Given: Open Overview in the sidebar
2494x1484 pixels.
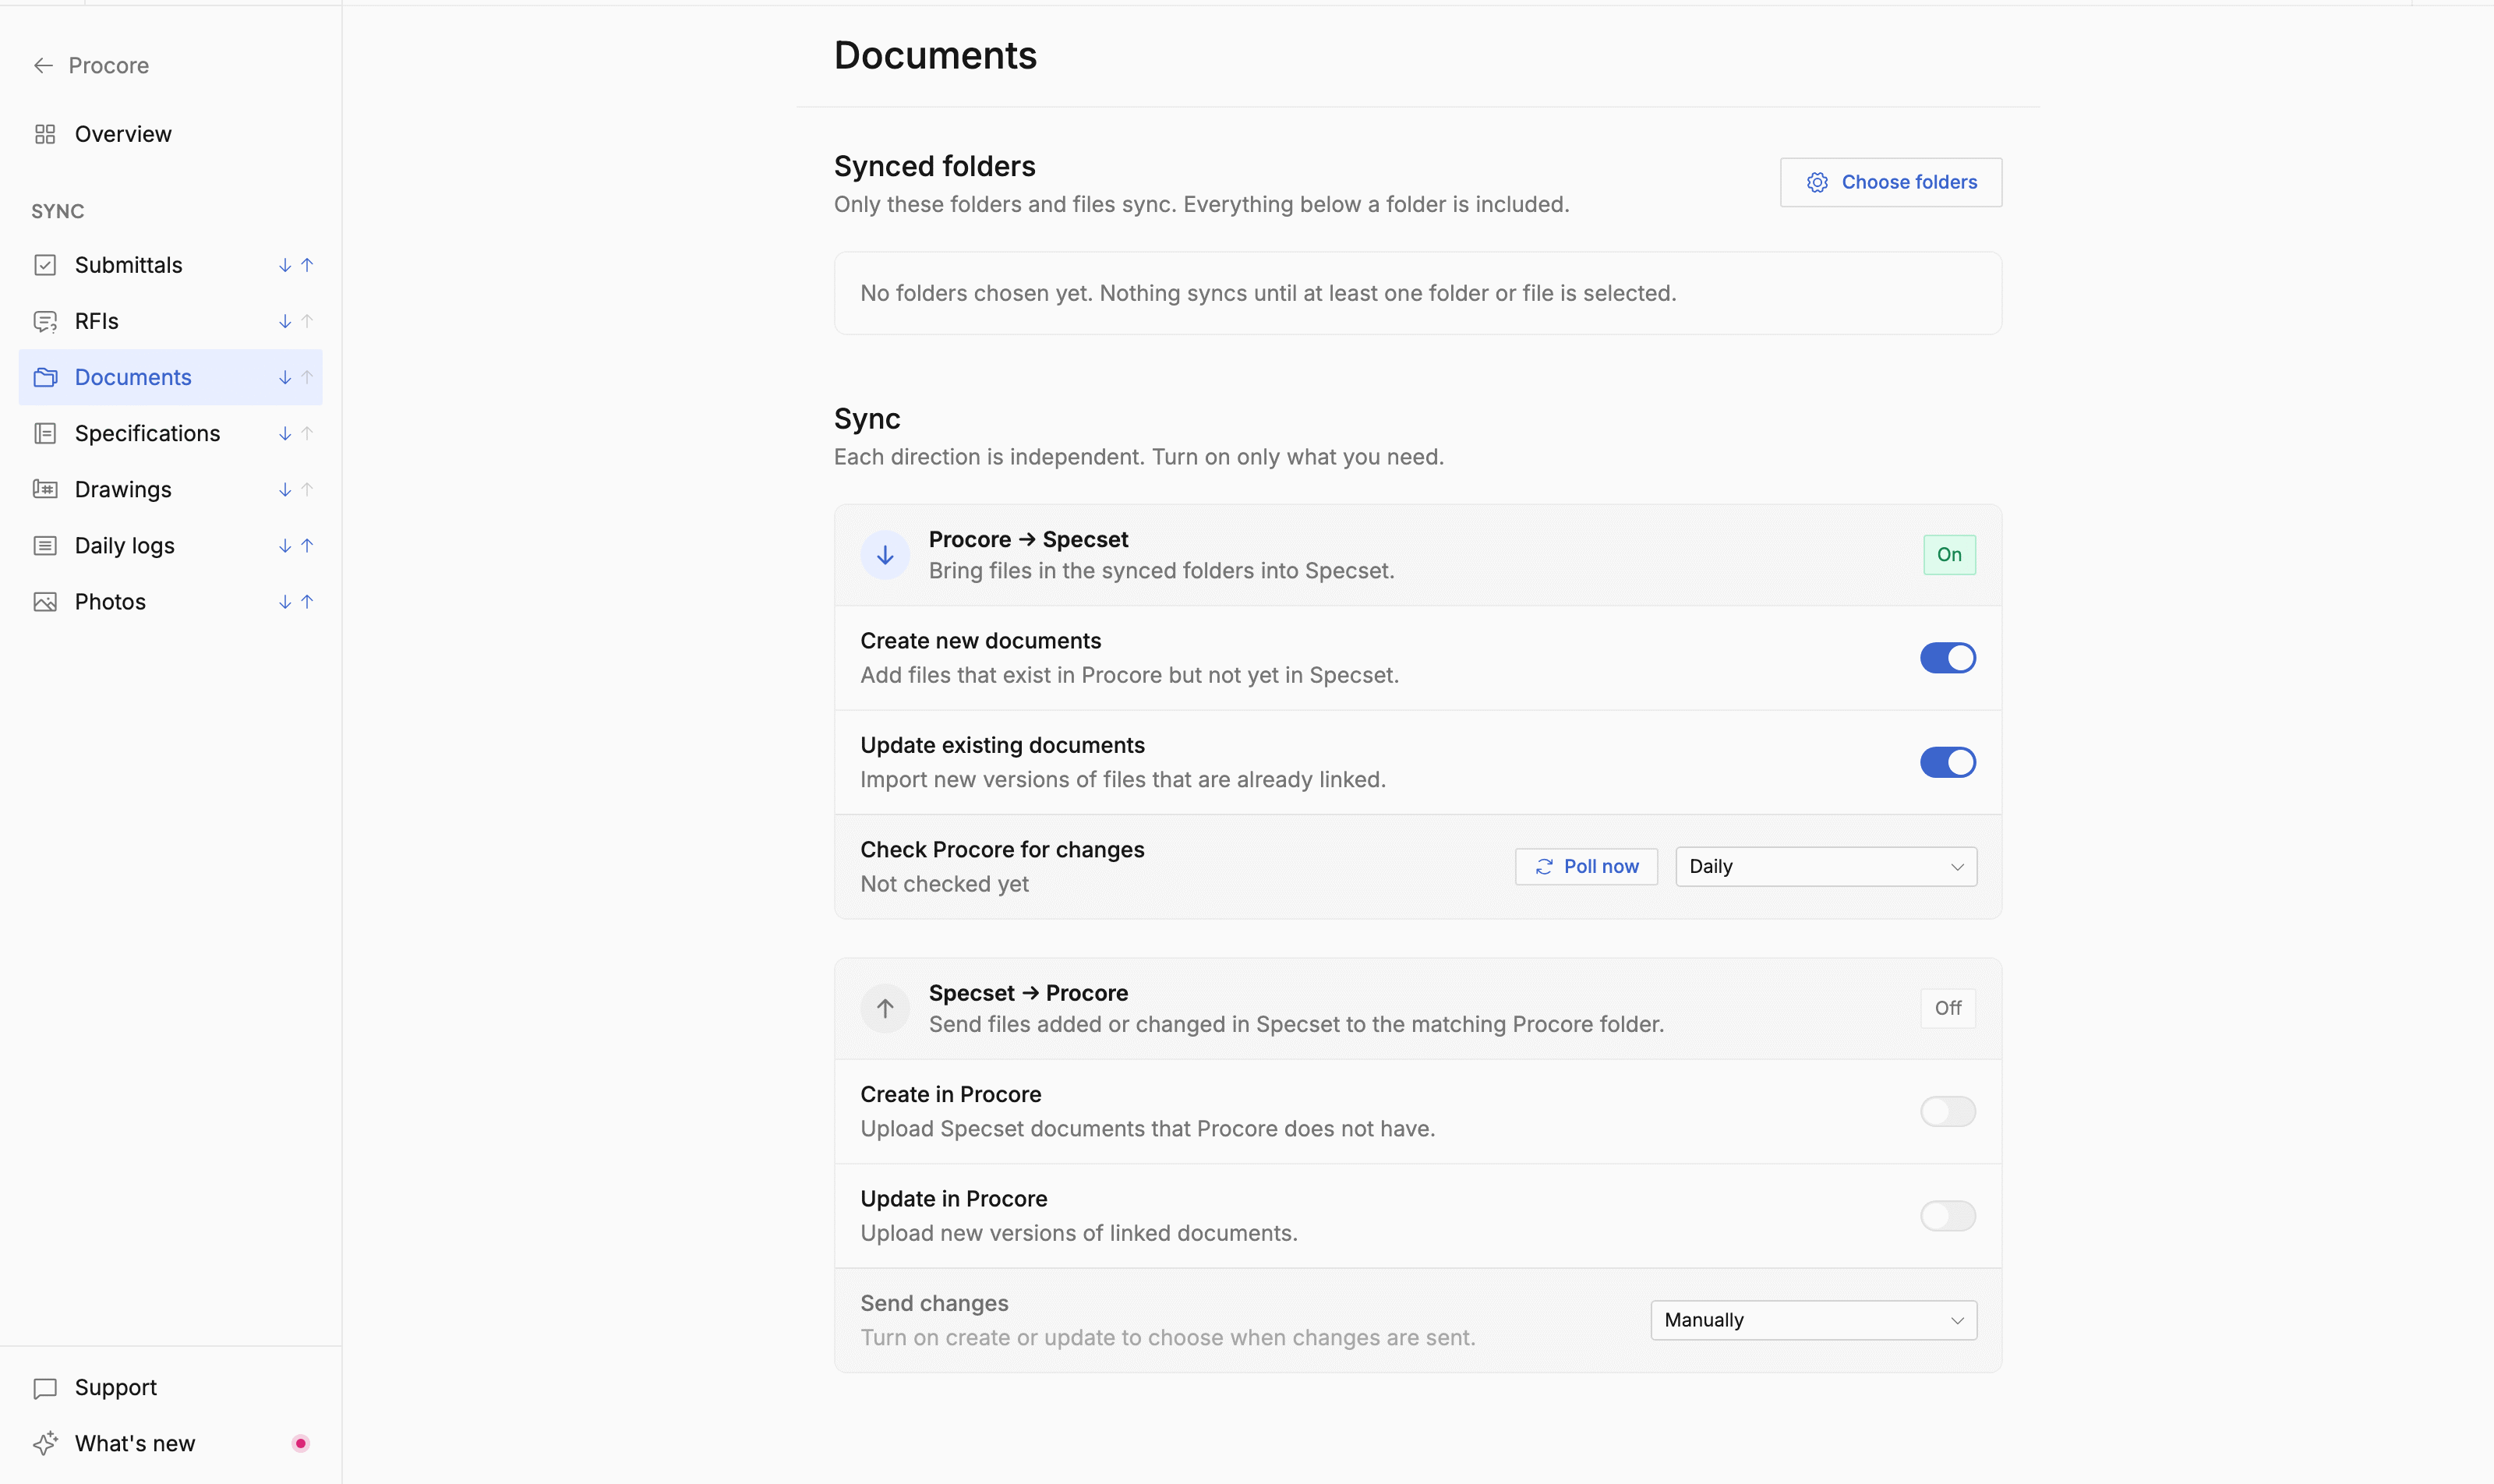Looking at the screenshot, I should [x=171, y=134].
